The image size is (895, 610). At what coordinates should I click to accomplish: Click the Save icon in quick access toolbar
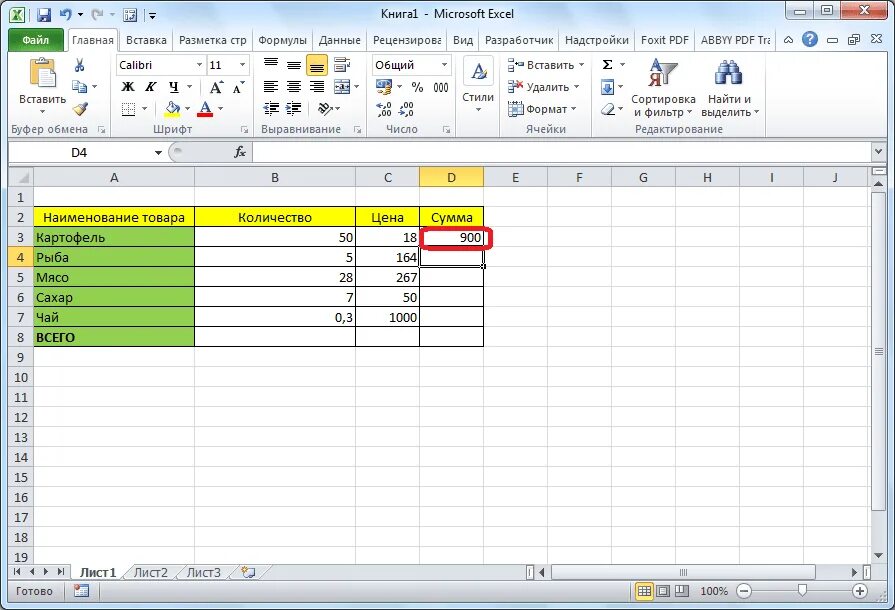pos(43,14)
